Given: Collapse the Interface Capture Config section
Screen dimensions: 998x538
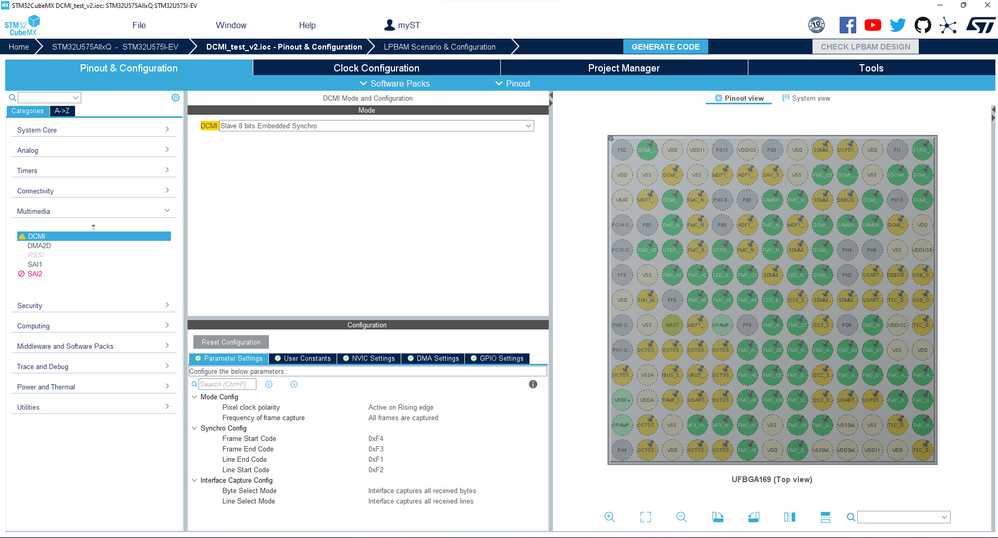Looking at the screenshot, I should coord(194,480).
